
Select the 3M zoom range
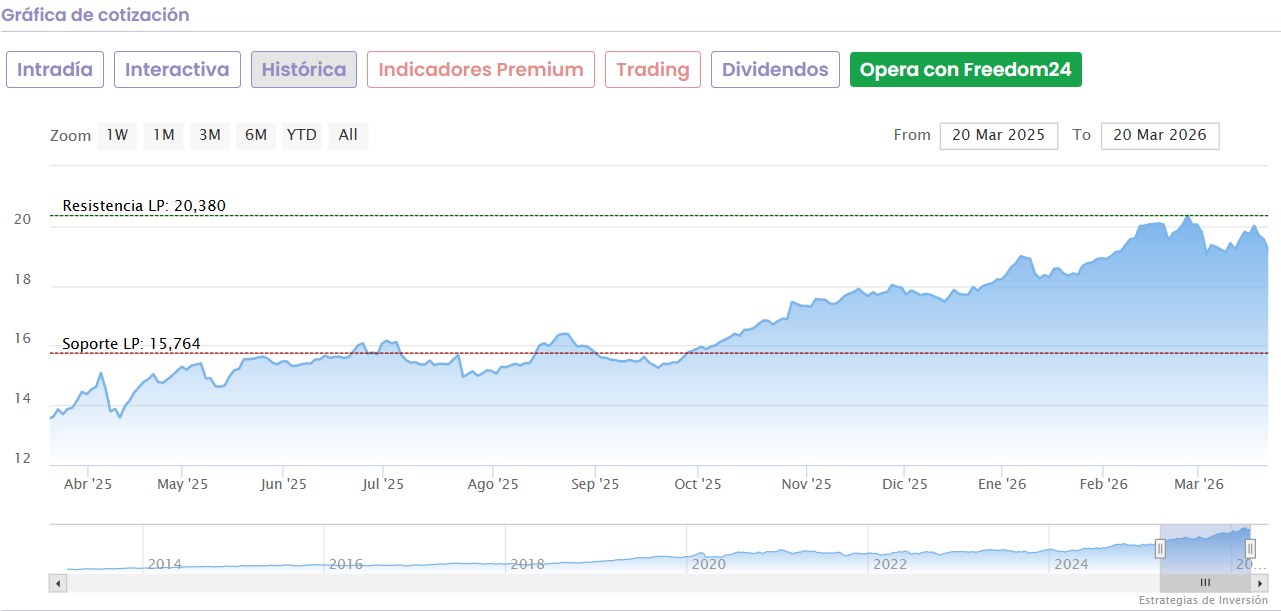point(209,135)
